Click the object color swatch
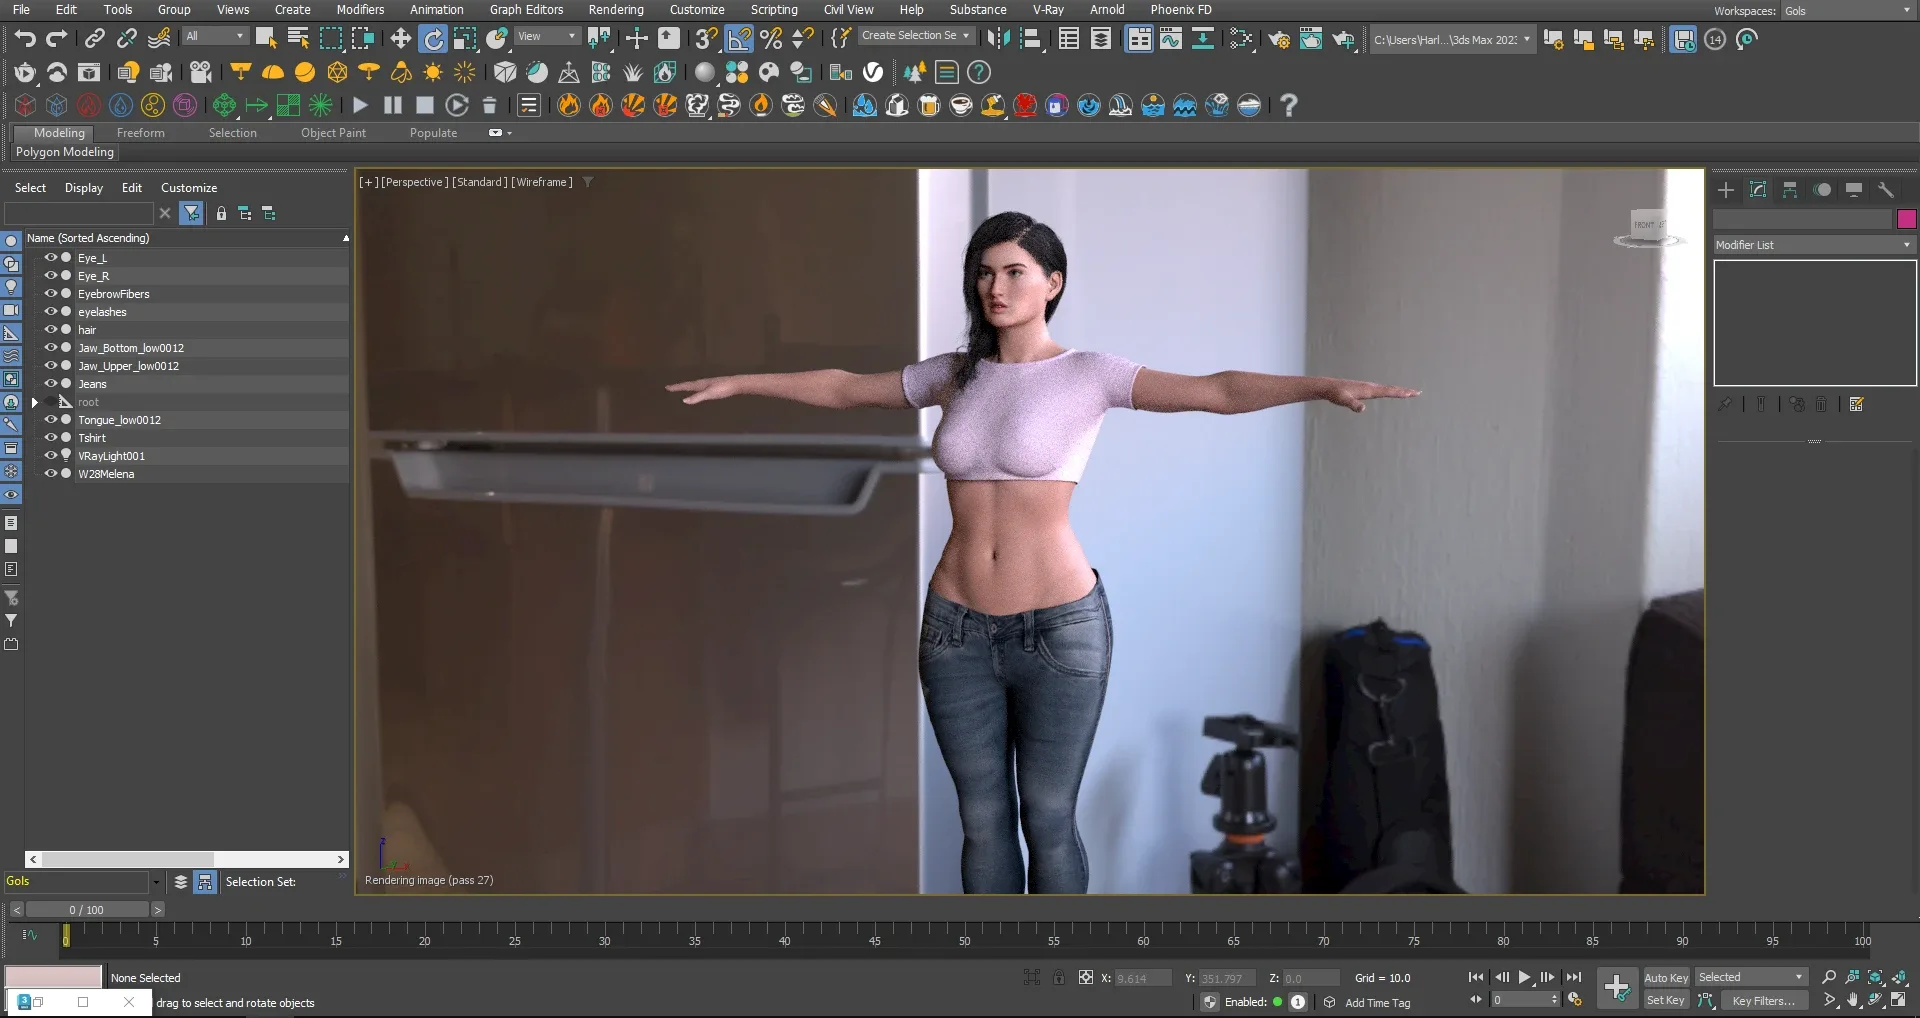Viewport: 1920px width, 1018px height. click(x=1908, y=218)
